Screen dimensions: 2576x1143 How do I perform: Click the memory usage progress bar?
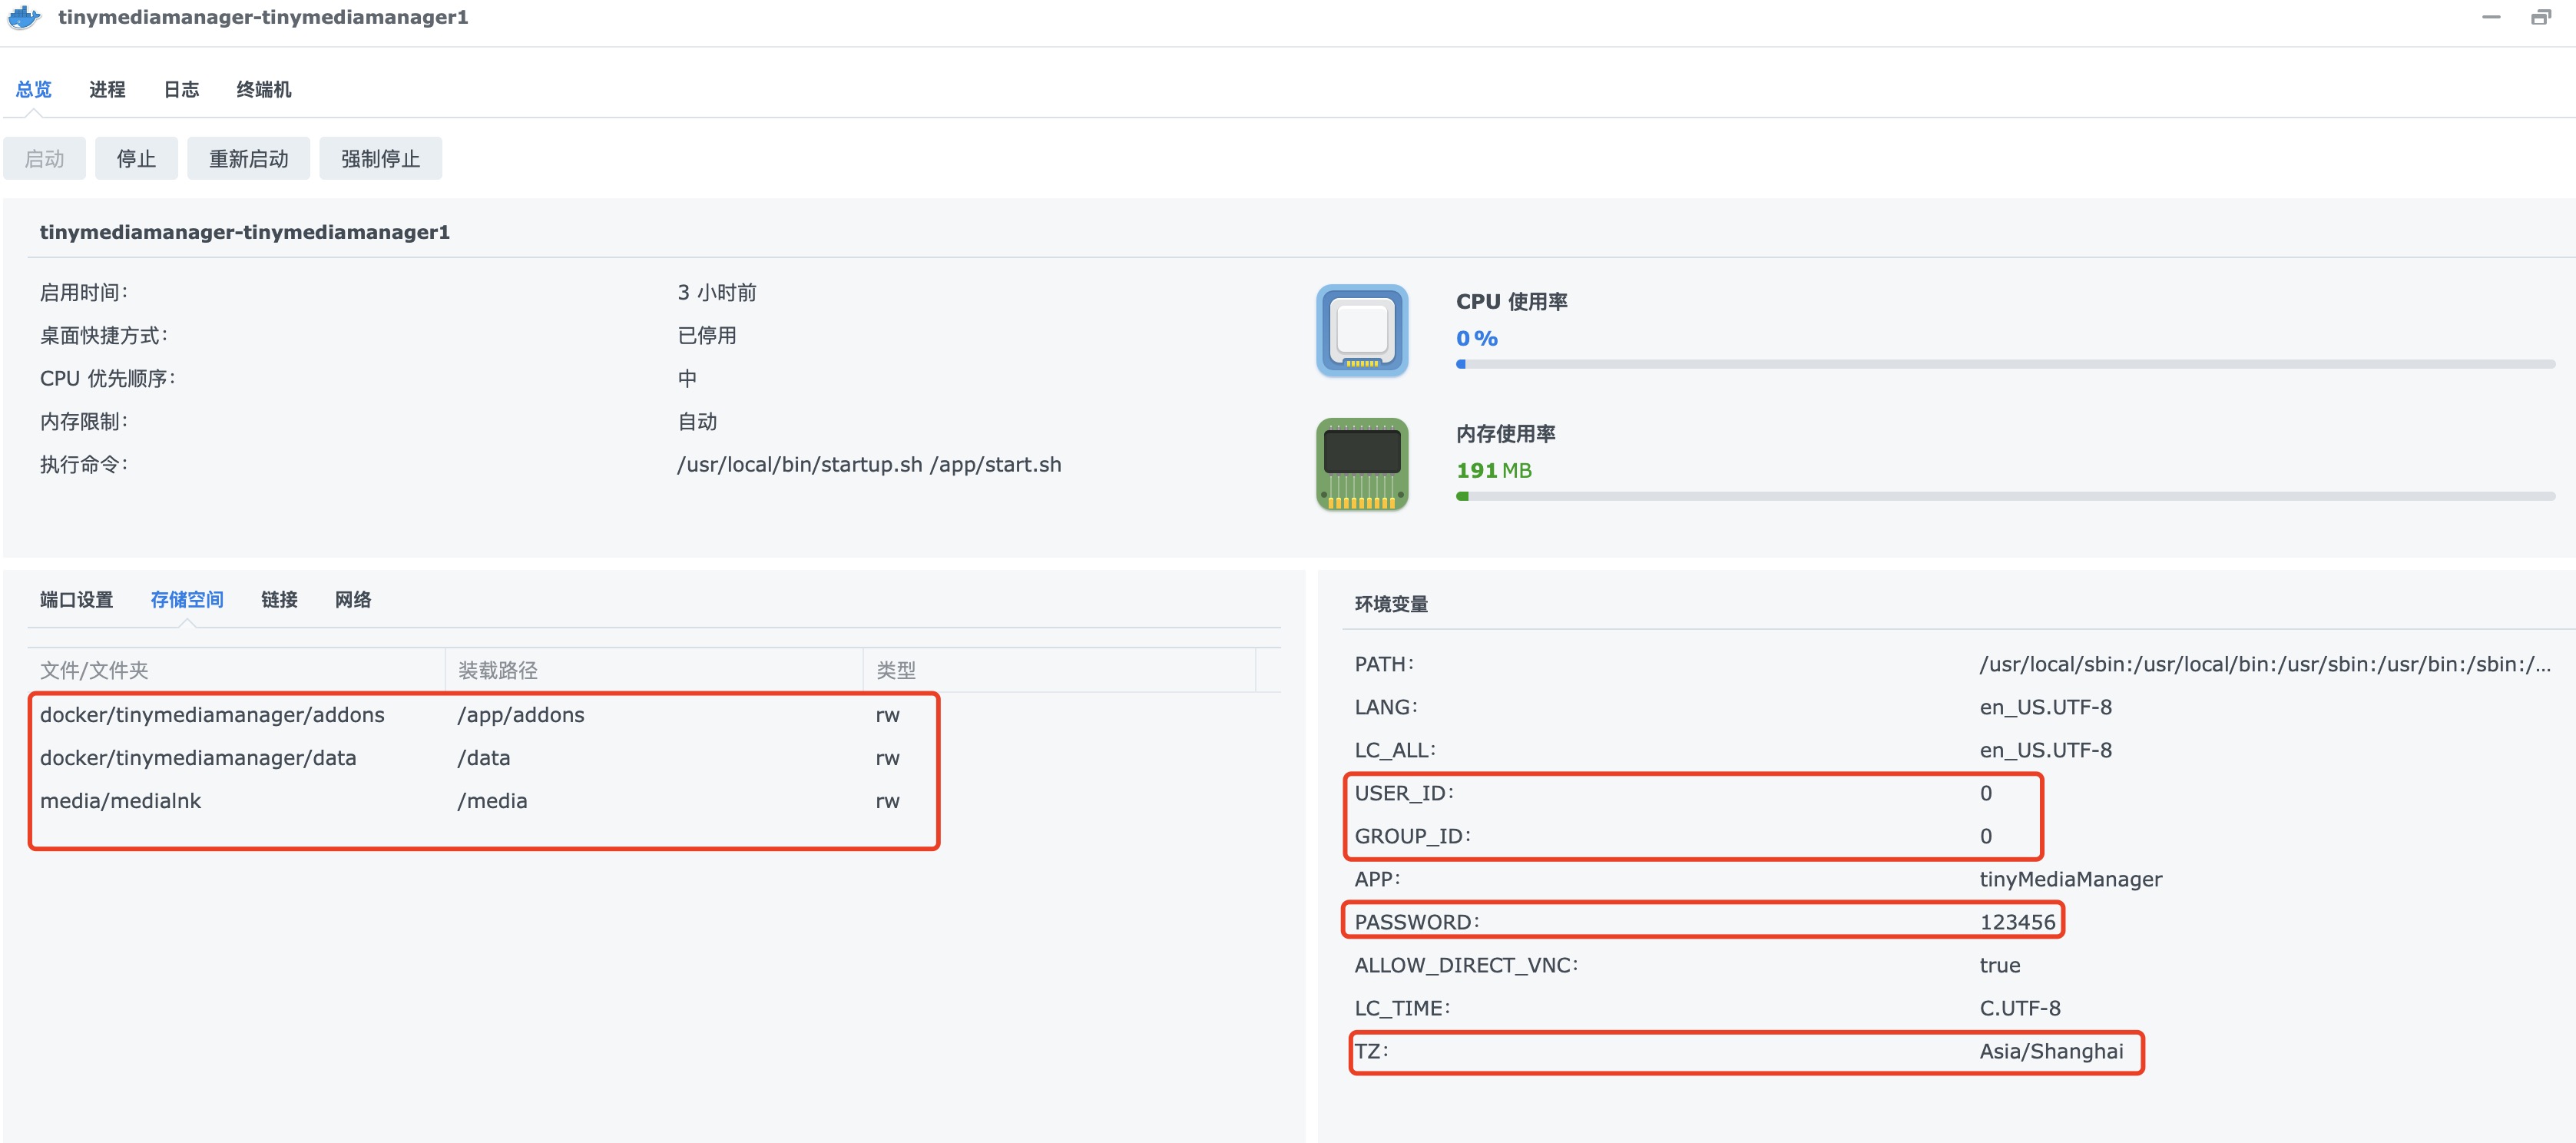click(x=2005, y=496)
